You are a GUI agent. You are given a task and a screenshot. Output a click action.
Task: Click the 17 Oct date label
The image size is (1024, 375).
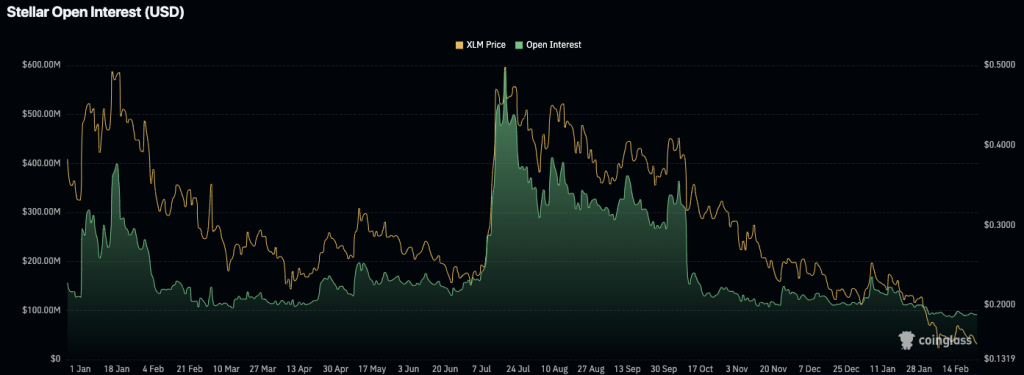point(700,369)
